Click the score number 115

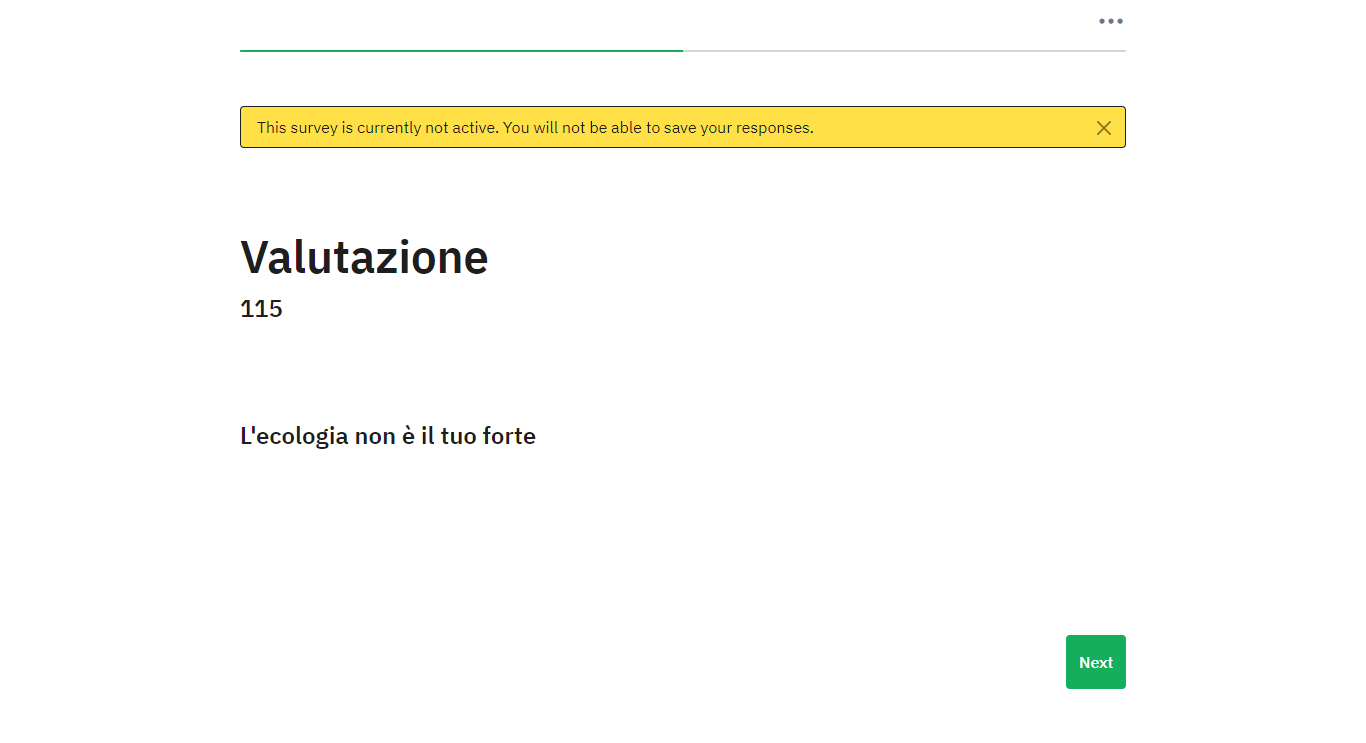tap(261, 309)
